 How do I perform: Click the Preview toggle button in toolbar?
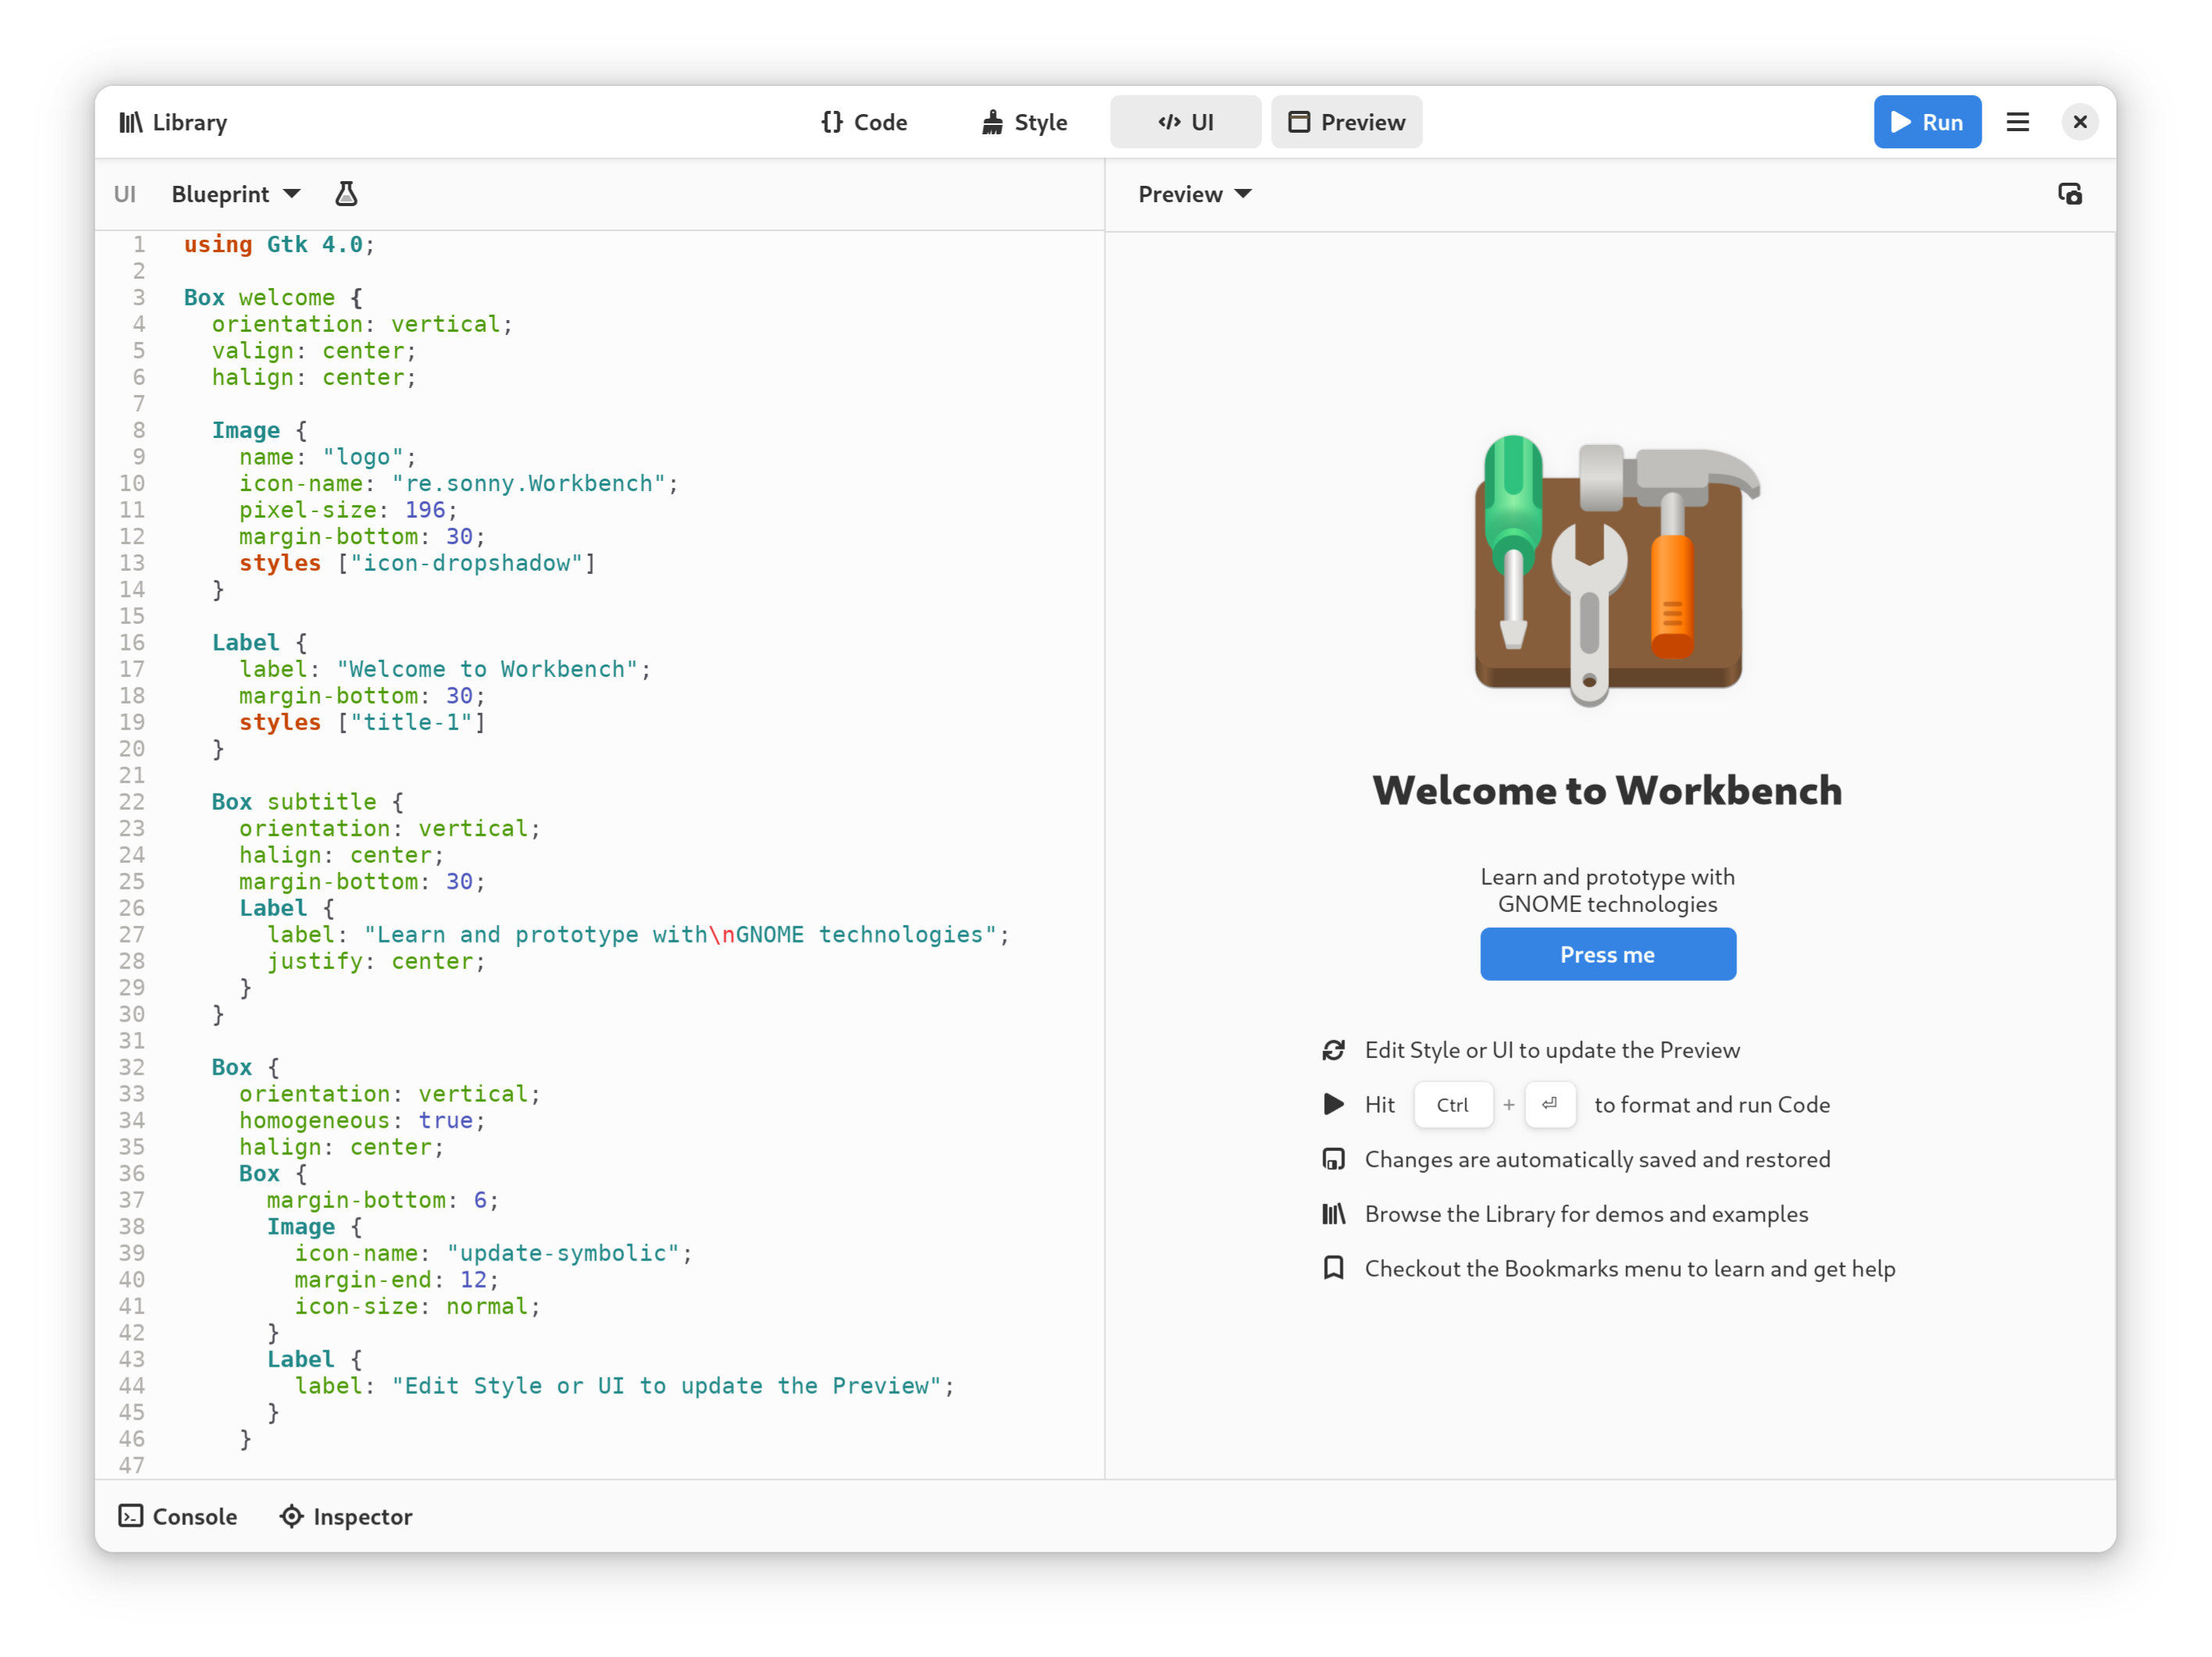click(1347, 122)
